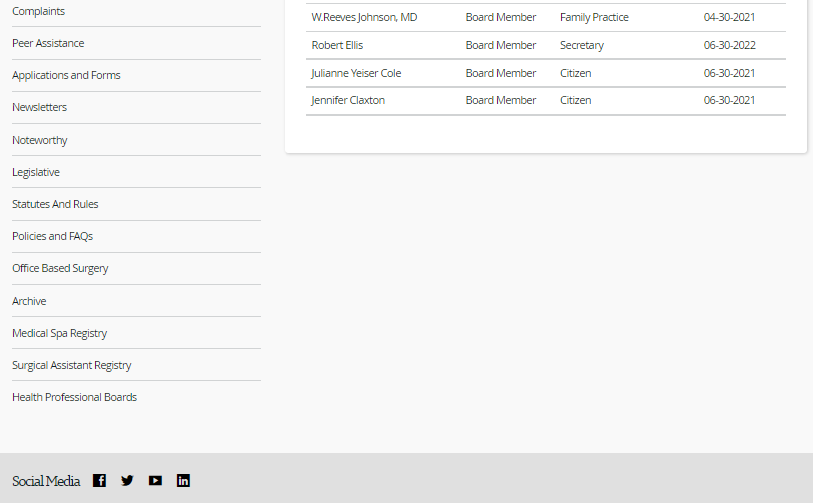Open the LinkedIn social media icon

point(183,481)
